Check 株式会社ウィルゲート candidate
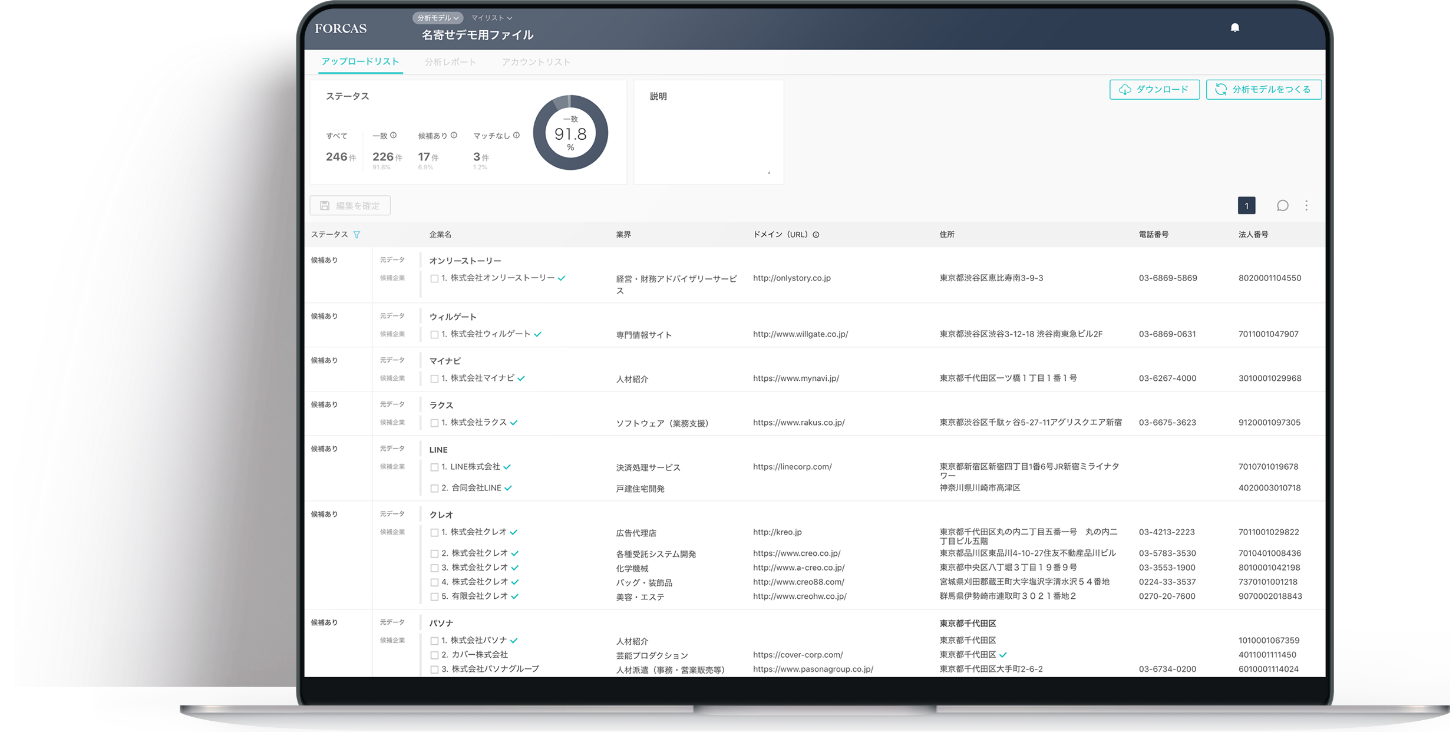The height and width of the screenshot is (732, 1450). [434, 334]
